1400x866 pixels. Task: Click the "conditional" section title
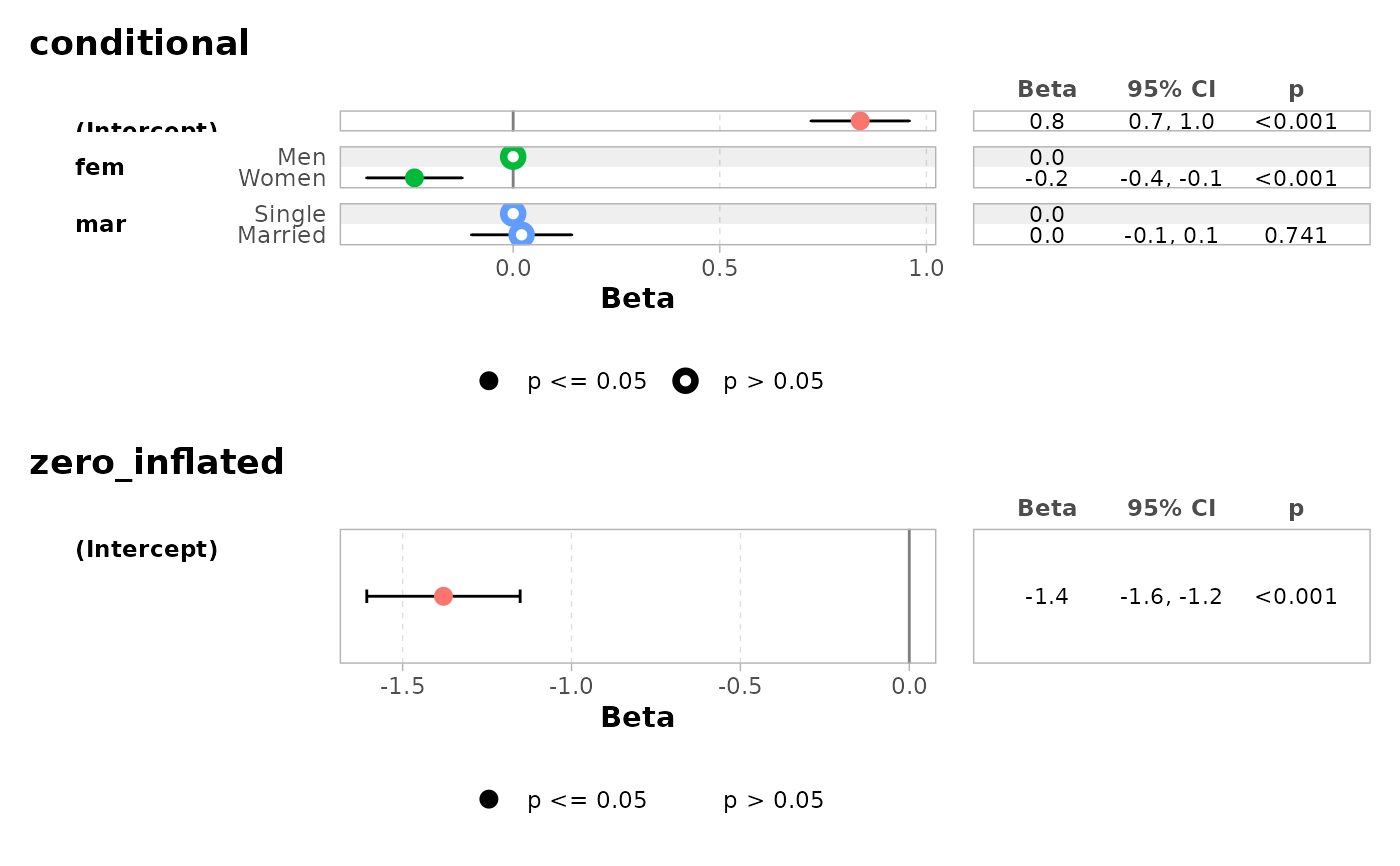139,43
